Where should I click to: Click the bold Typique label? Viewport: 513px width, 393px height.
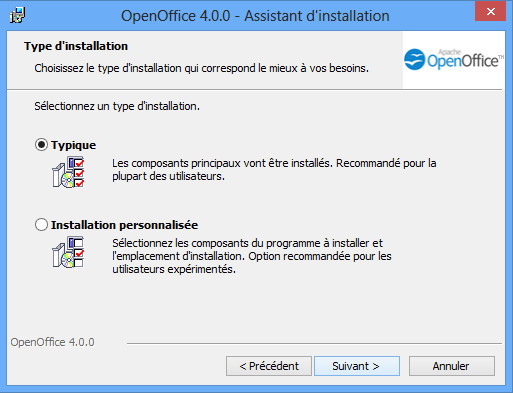pyautogui.click(x=73, y=145)
